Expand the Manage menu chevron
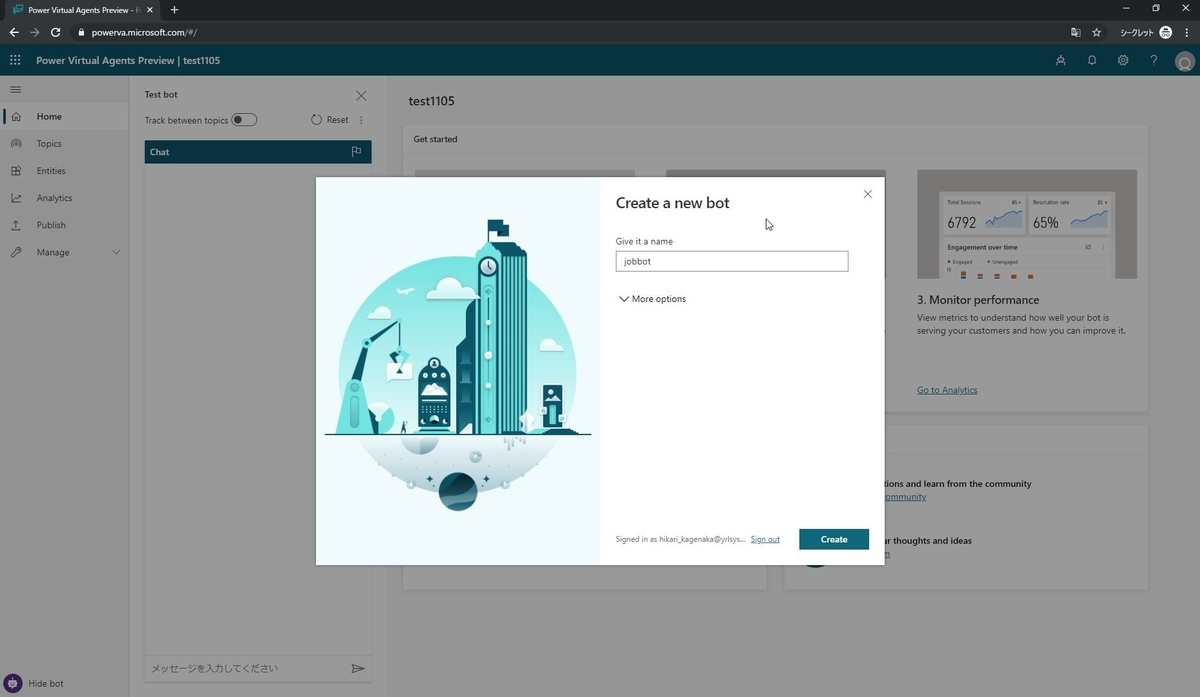Image resolution: width=1200 pixels, height=697 pixels. [x=116, y=252]
